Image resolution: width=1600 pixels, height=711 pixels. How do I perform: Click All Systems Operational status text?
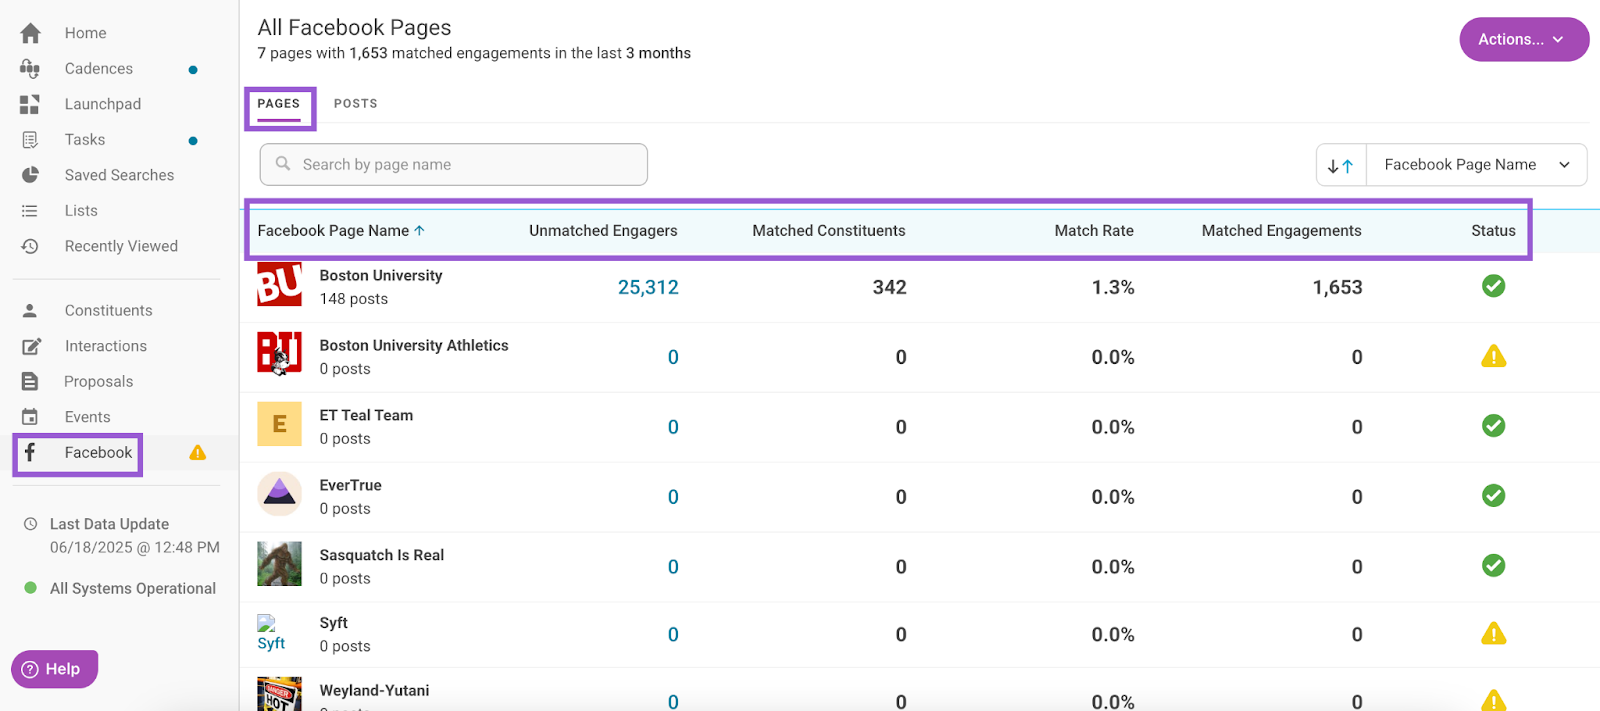click(x=133, y=589)
